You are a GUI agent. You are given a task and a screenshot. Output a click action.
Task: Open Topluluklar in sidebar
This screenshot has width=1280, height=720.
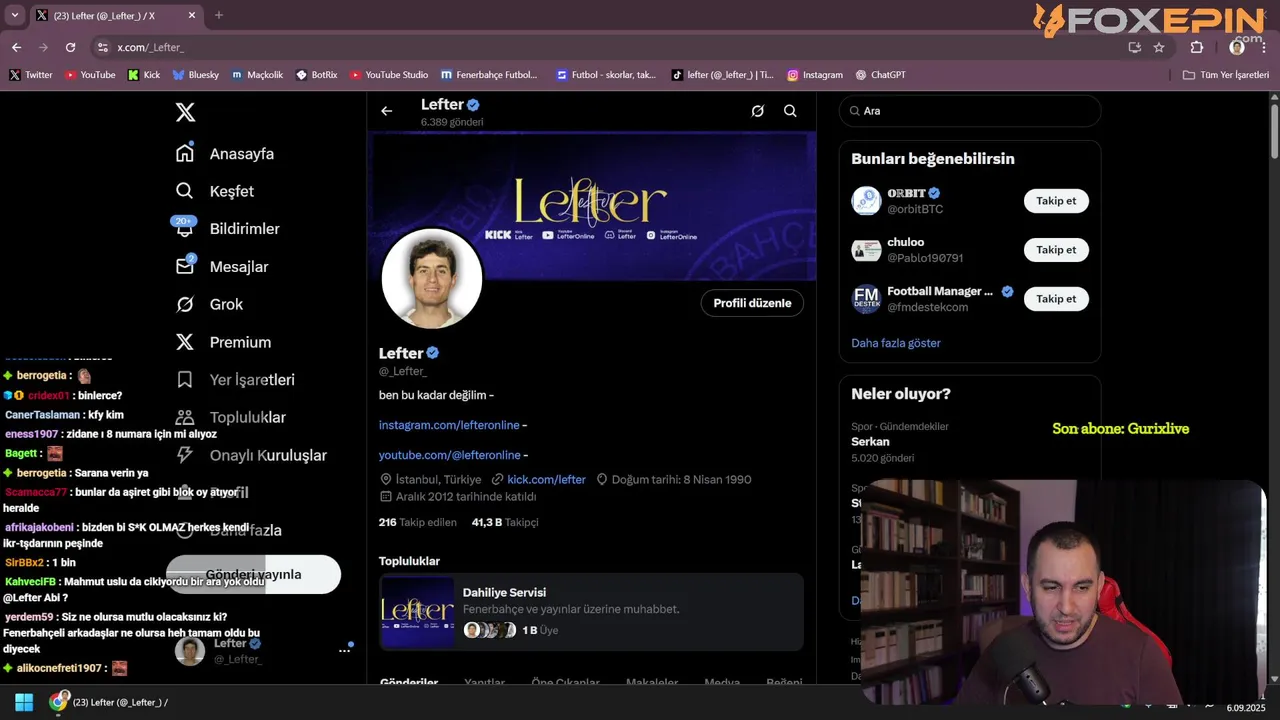coord(230,417)
